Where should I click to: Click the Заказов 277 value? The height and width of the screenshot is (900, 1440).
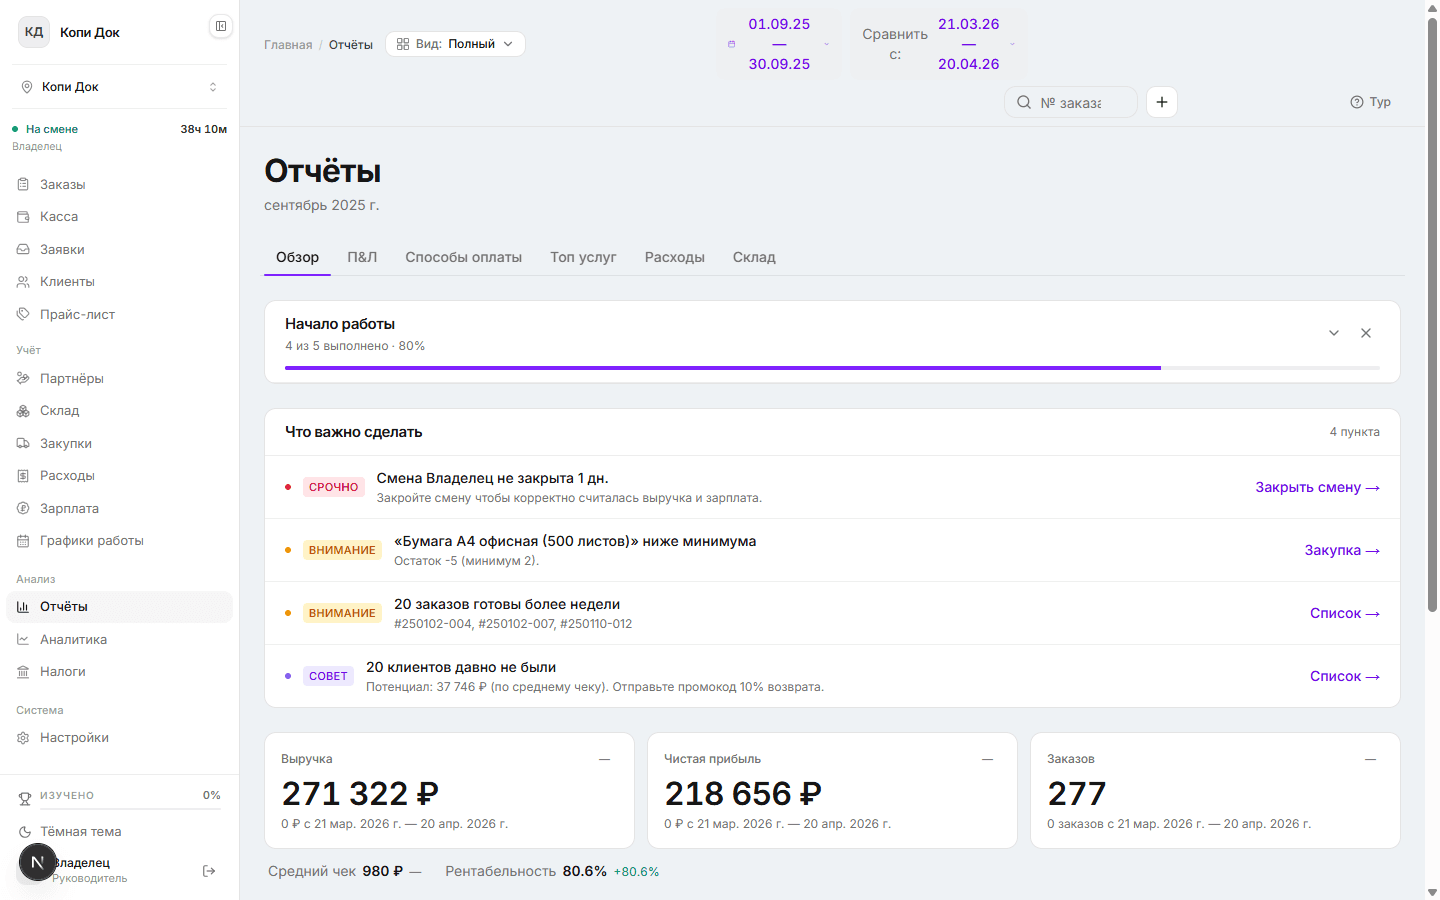pos(1077,793)
